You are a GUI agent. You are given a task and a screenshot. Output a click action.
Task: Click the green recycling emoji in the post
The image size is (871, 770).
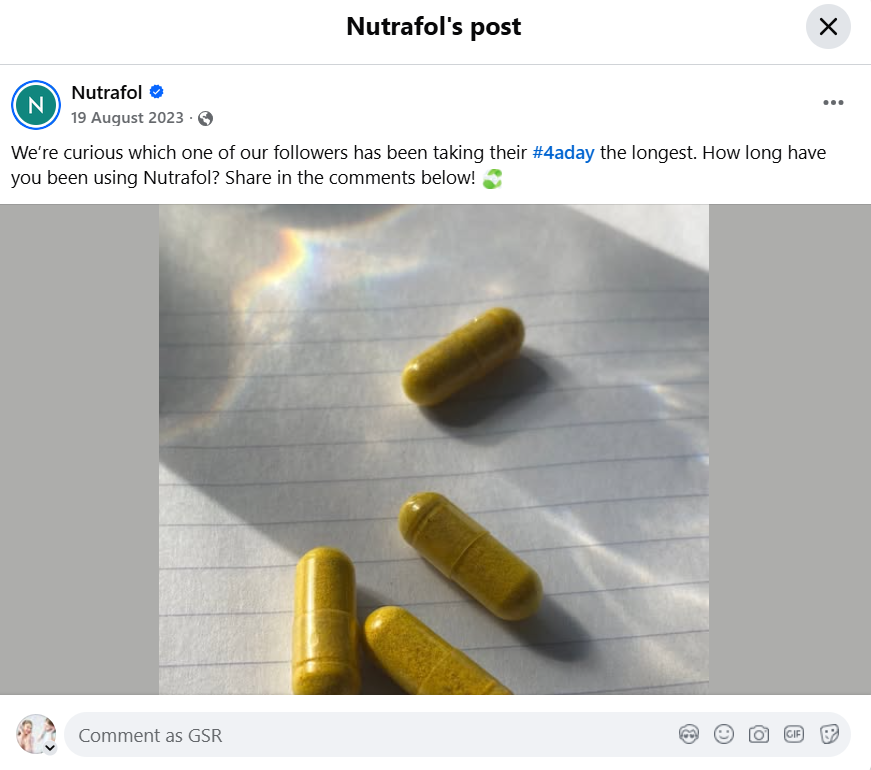click(x=492, y=180)
